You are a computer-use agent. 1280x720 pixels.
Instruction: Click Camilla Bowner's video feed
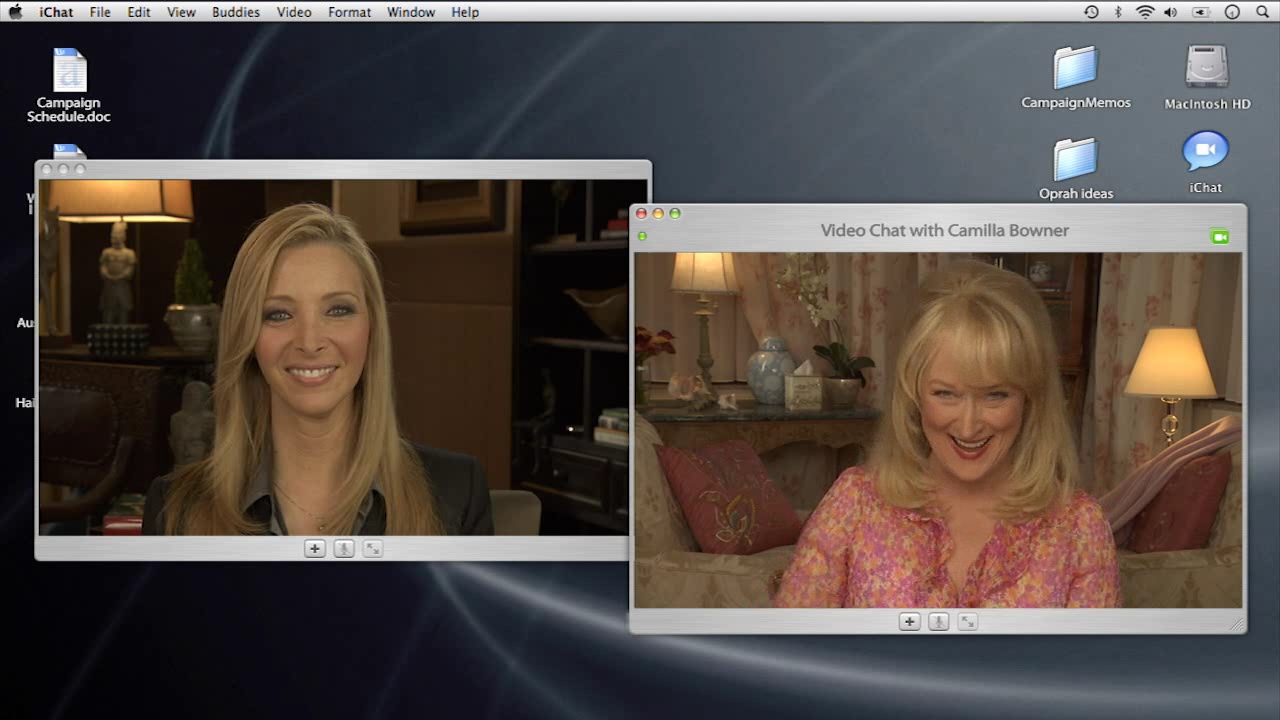tap(938, 430)
